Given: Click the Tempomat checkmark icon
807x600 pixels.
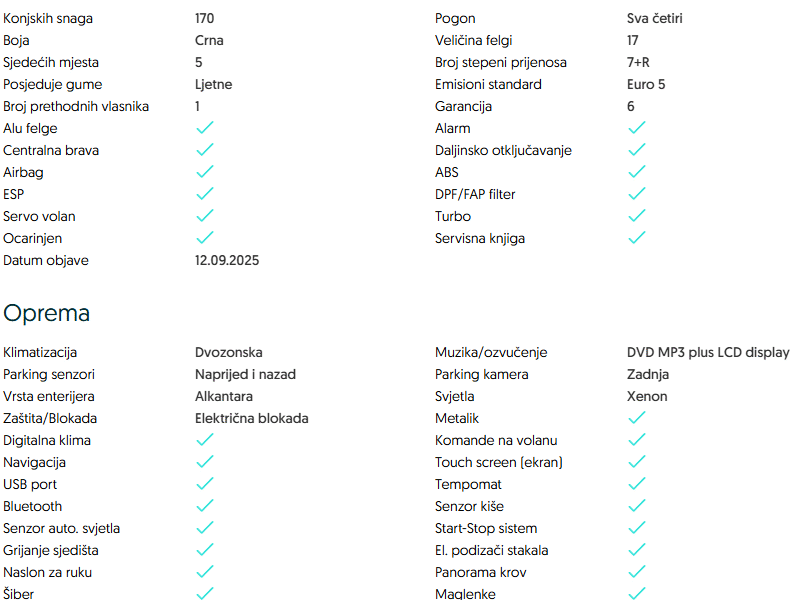Looking at the screenshot, I should (637, 484).
